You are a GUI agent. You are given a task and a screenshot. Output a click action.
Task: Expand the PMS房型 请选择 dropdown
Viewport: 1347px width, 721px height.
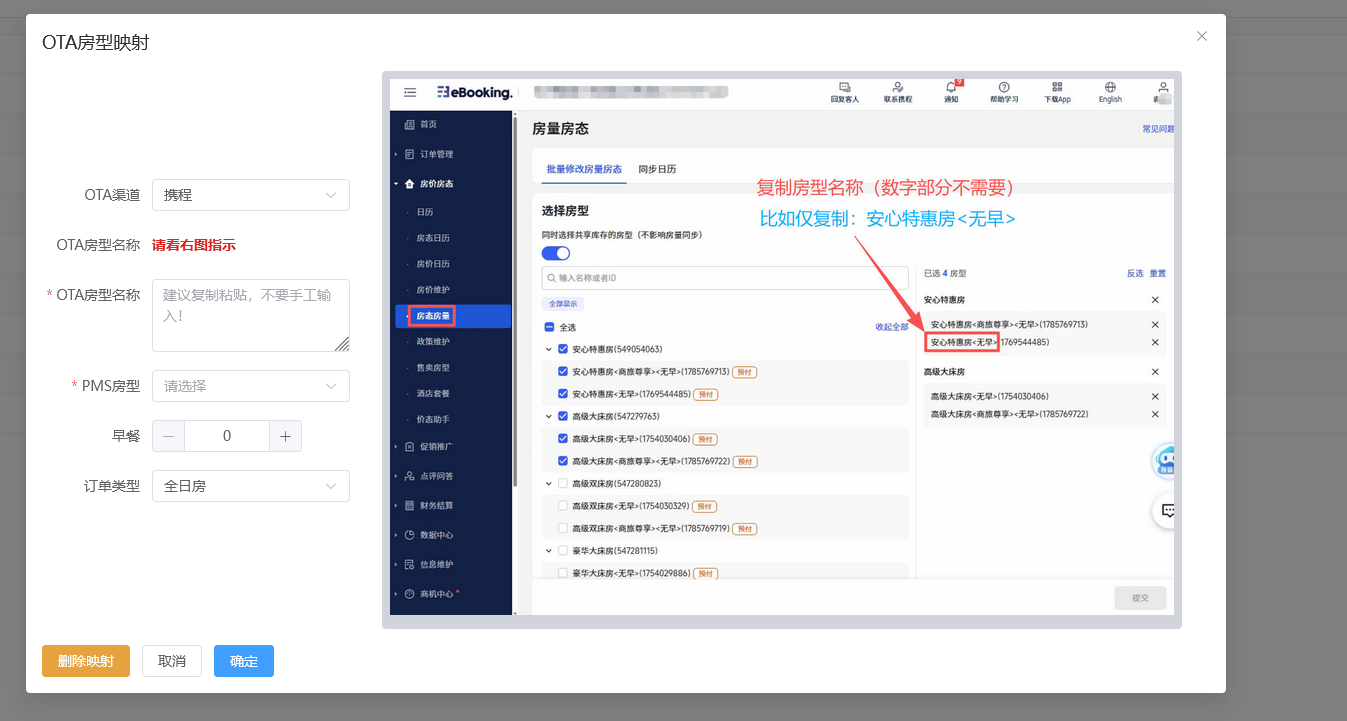pos(251,386)
